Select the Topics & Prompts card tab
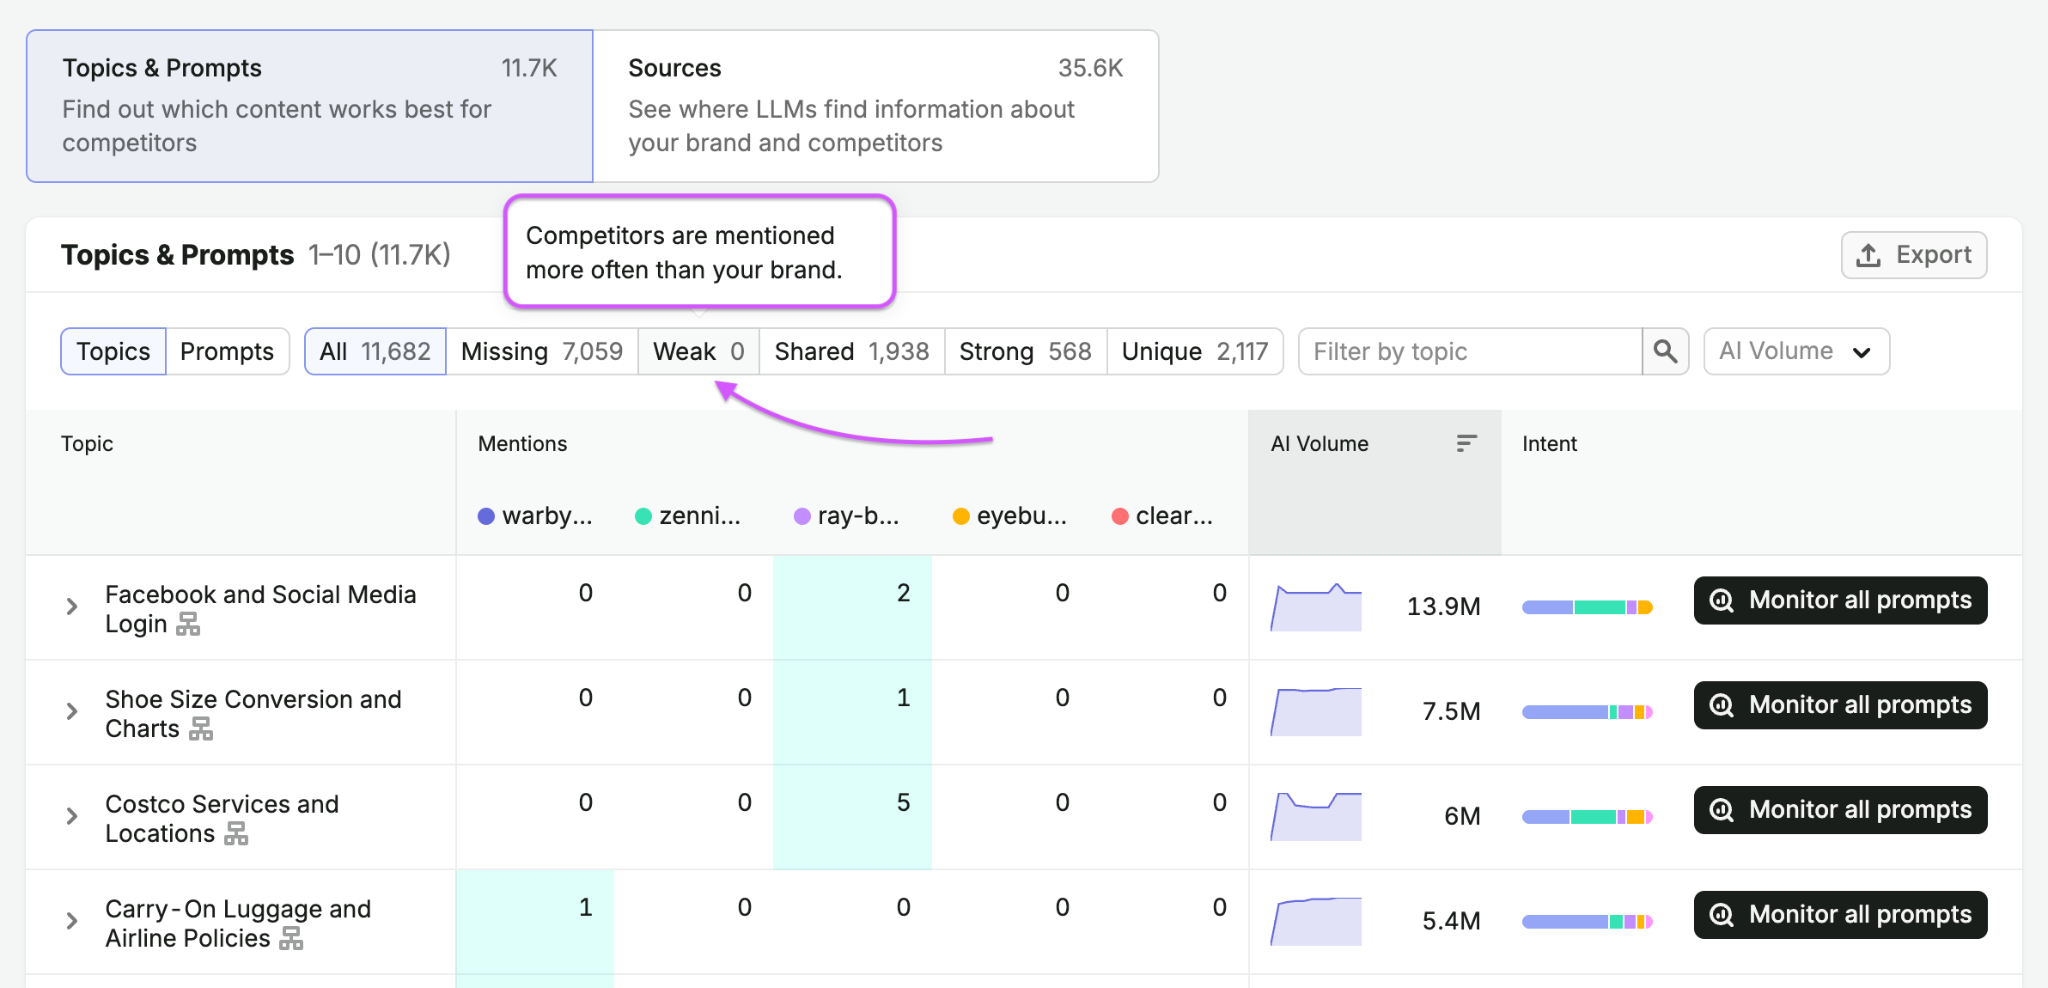This screenshot has width=2048, height=988. tap(310, 106)
